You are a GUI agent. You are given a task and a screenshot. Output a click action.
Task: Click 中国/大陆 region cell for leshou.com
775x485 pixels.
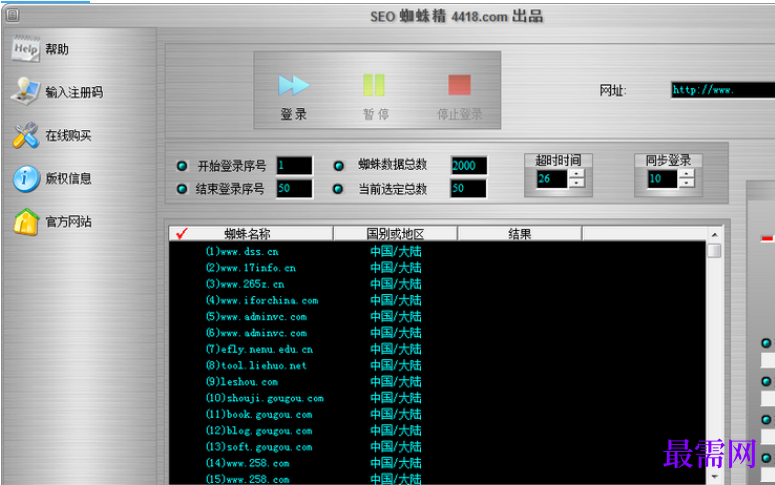pos(396,382)
